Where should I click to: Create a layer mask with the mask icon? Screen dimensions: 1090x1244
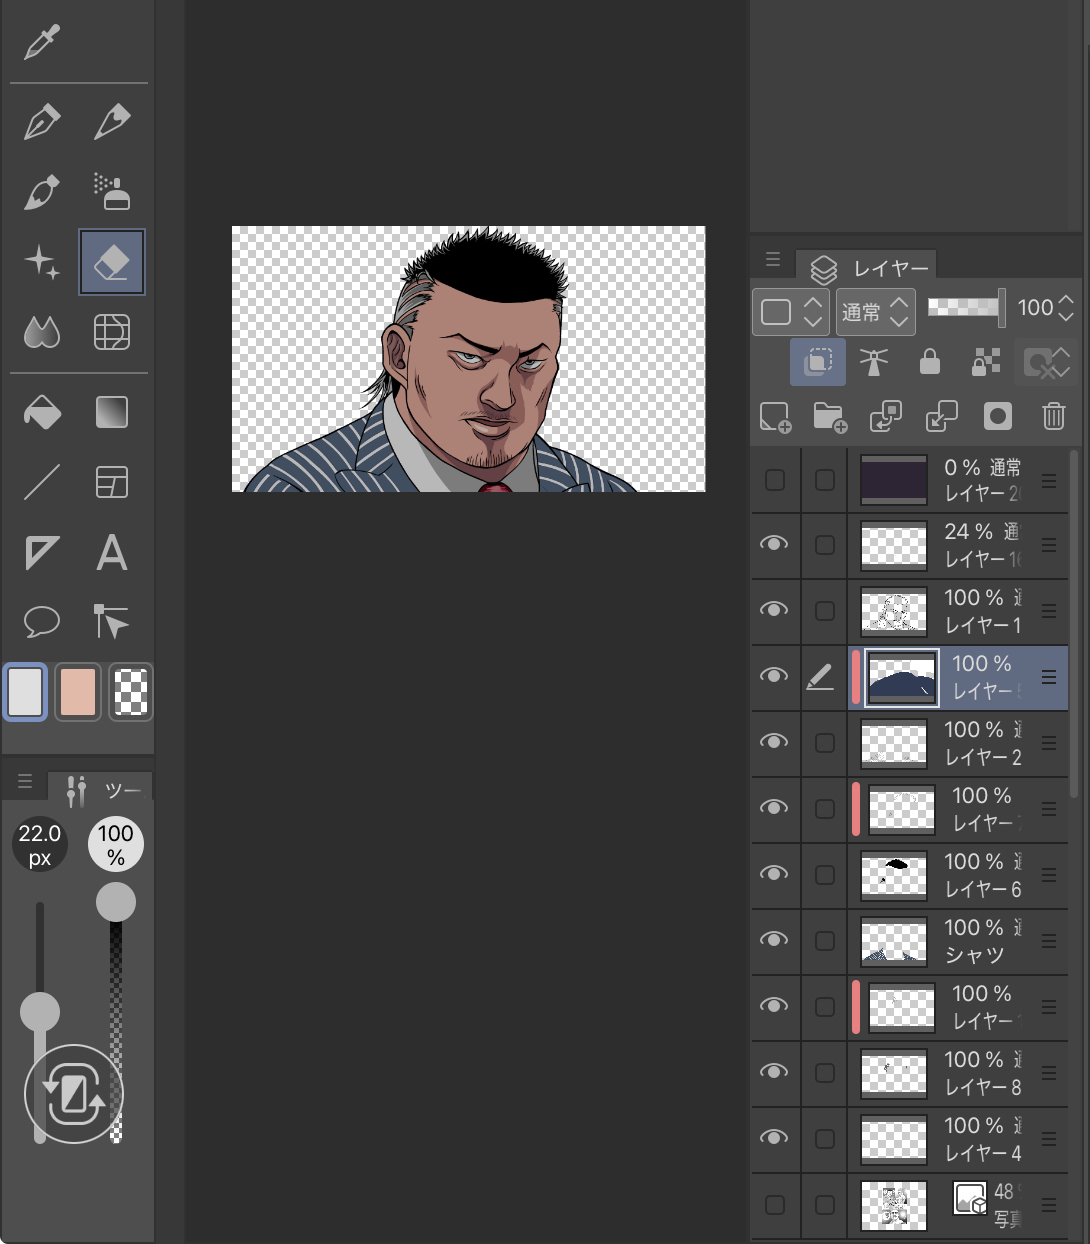[x=997, y=416]
